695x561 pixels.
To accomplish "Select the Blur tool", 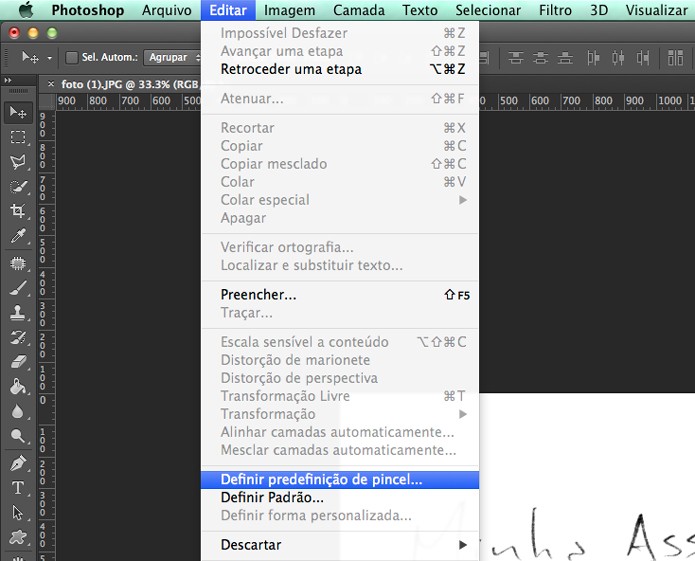I will (x=18, y=412).
